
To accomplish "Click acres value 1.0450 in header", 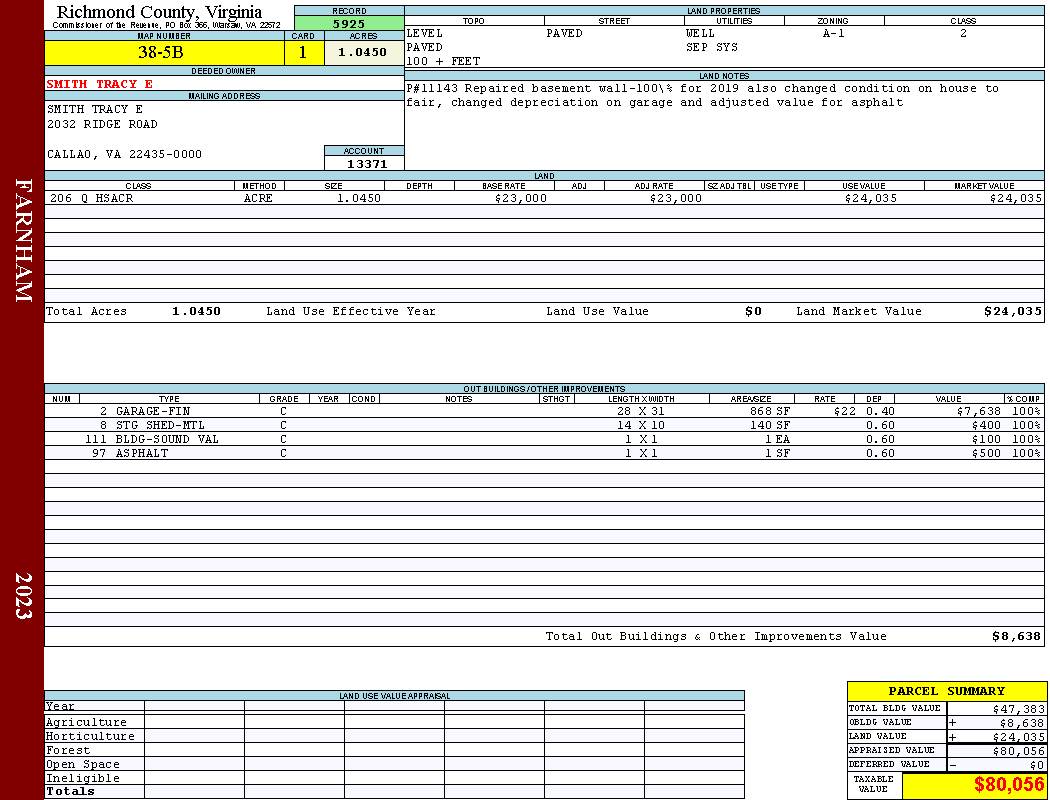I will pyautogui.click(x=364, y=52).
